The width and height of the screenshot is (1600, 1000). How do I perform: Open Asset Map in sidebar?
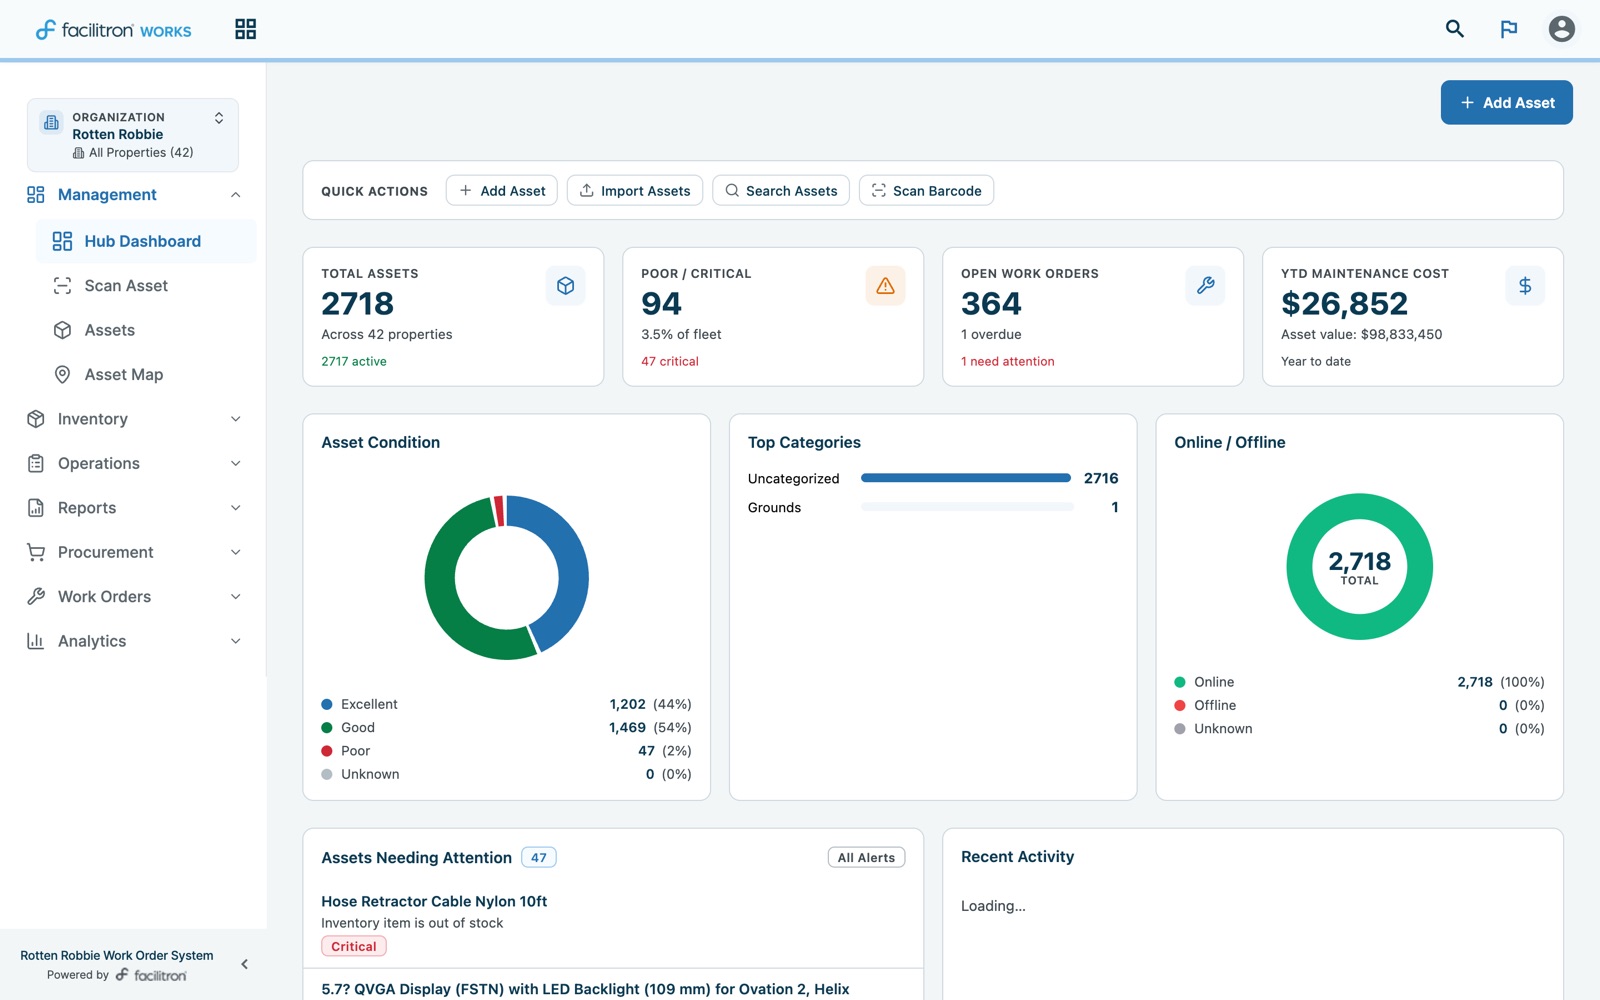[146, 374]
